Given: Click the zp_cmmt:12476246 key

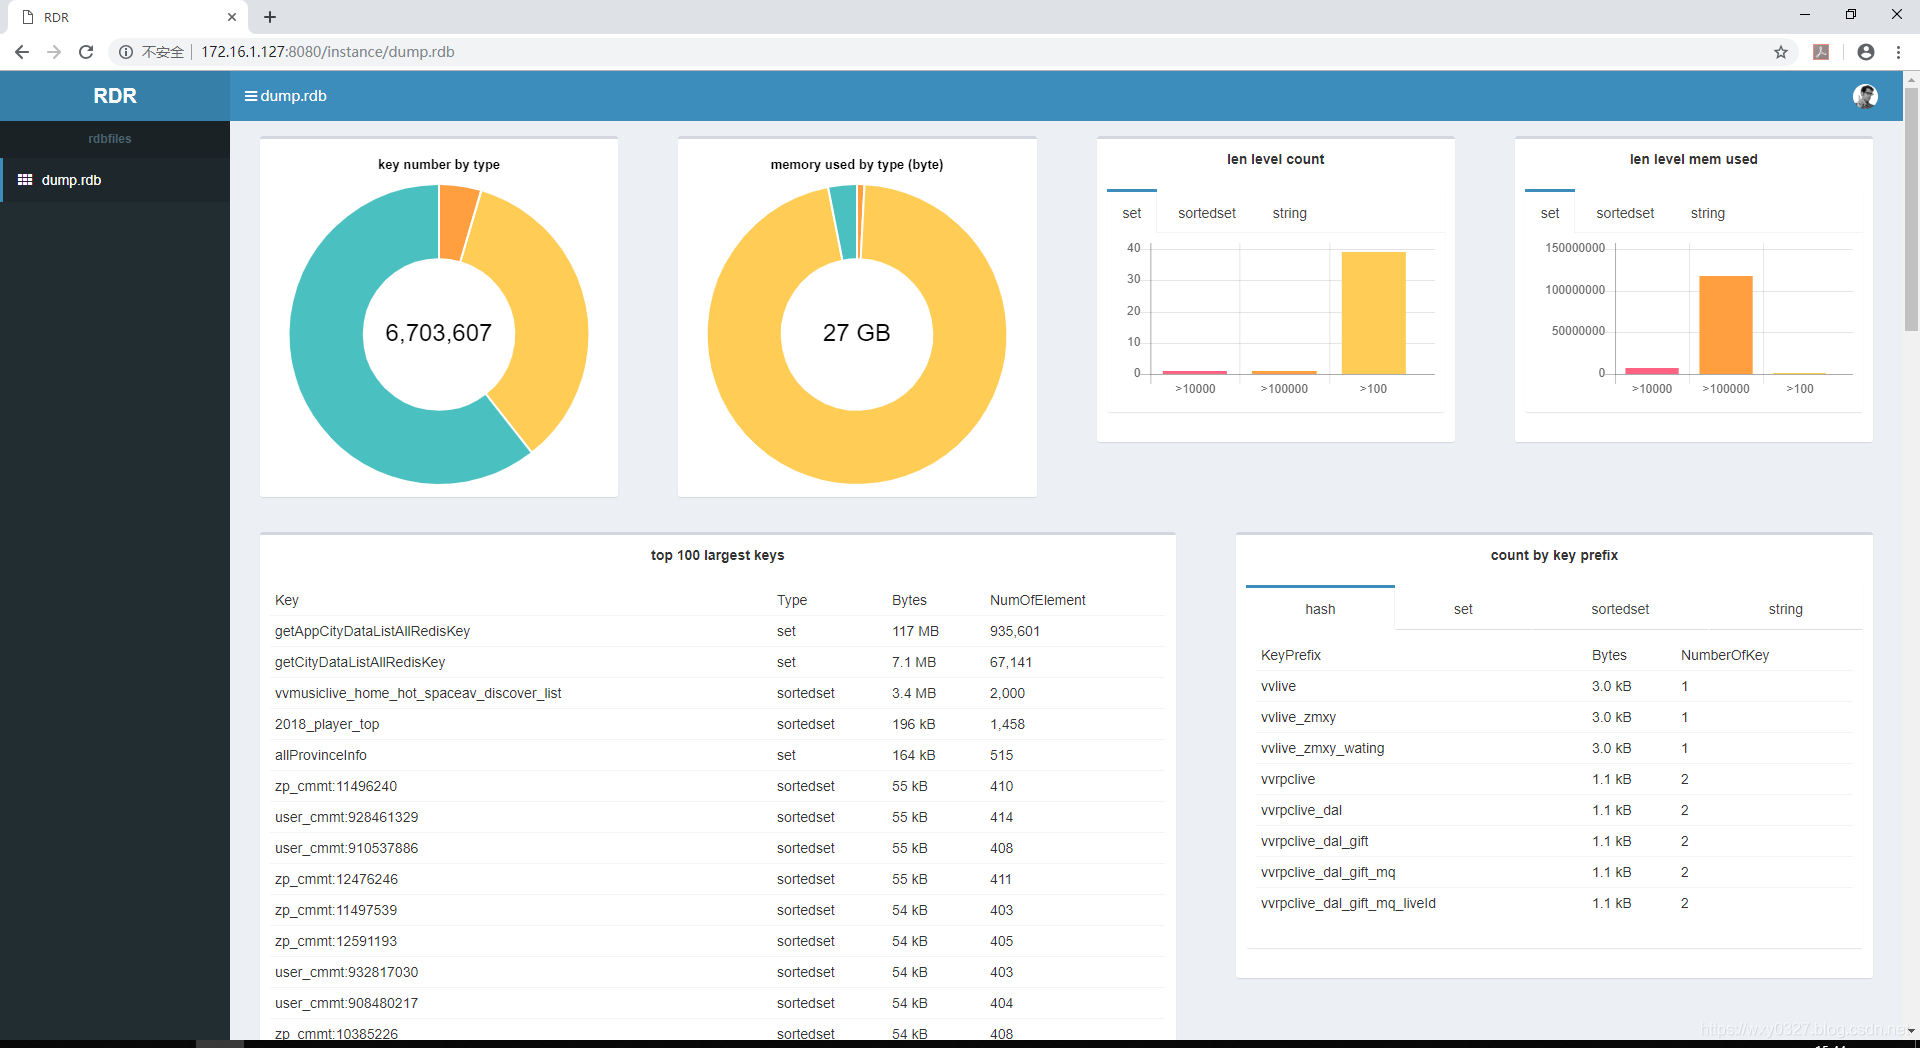Looking at the screenshot, I should tap(336, 879).
